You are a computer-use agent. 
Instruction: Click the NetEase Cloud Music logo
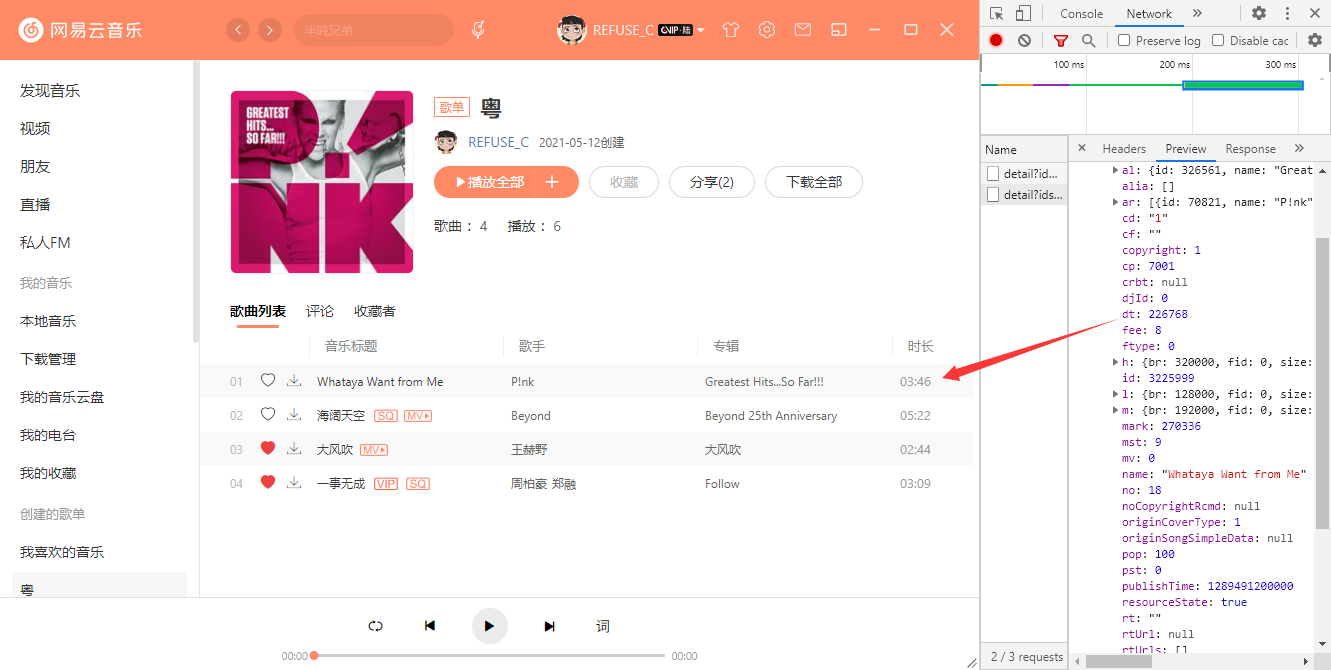pyautogui.click(x=80, y=30)
